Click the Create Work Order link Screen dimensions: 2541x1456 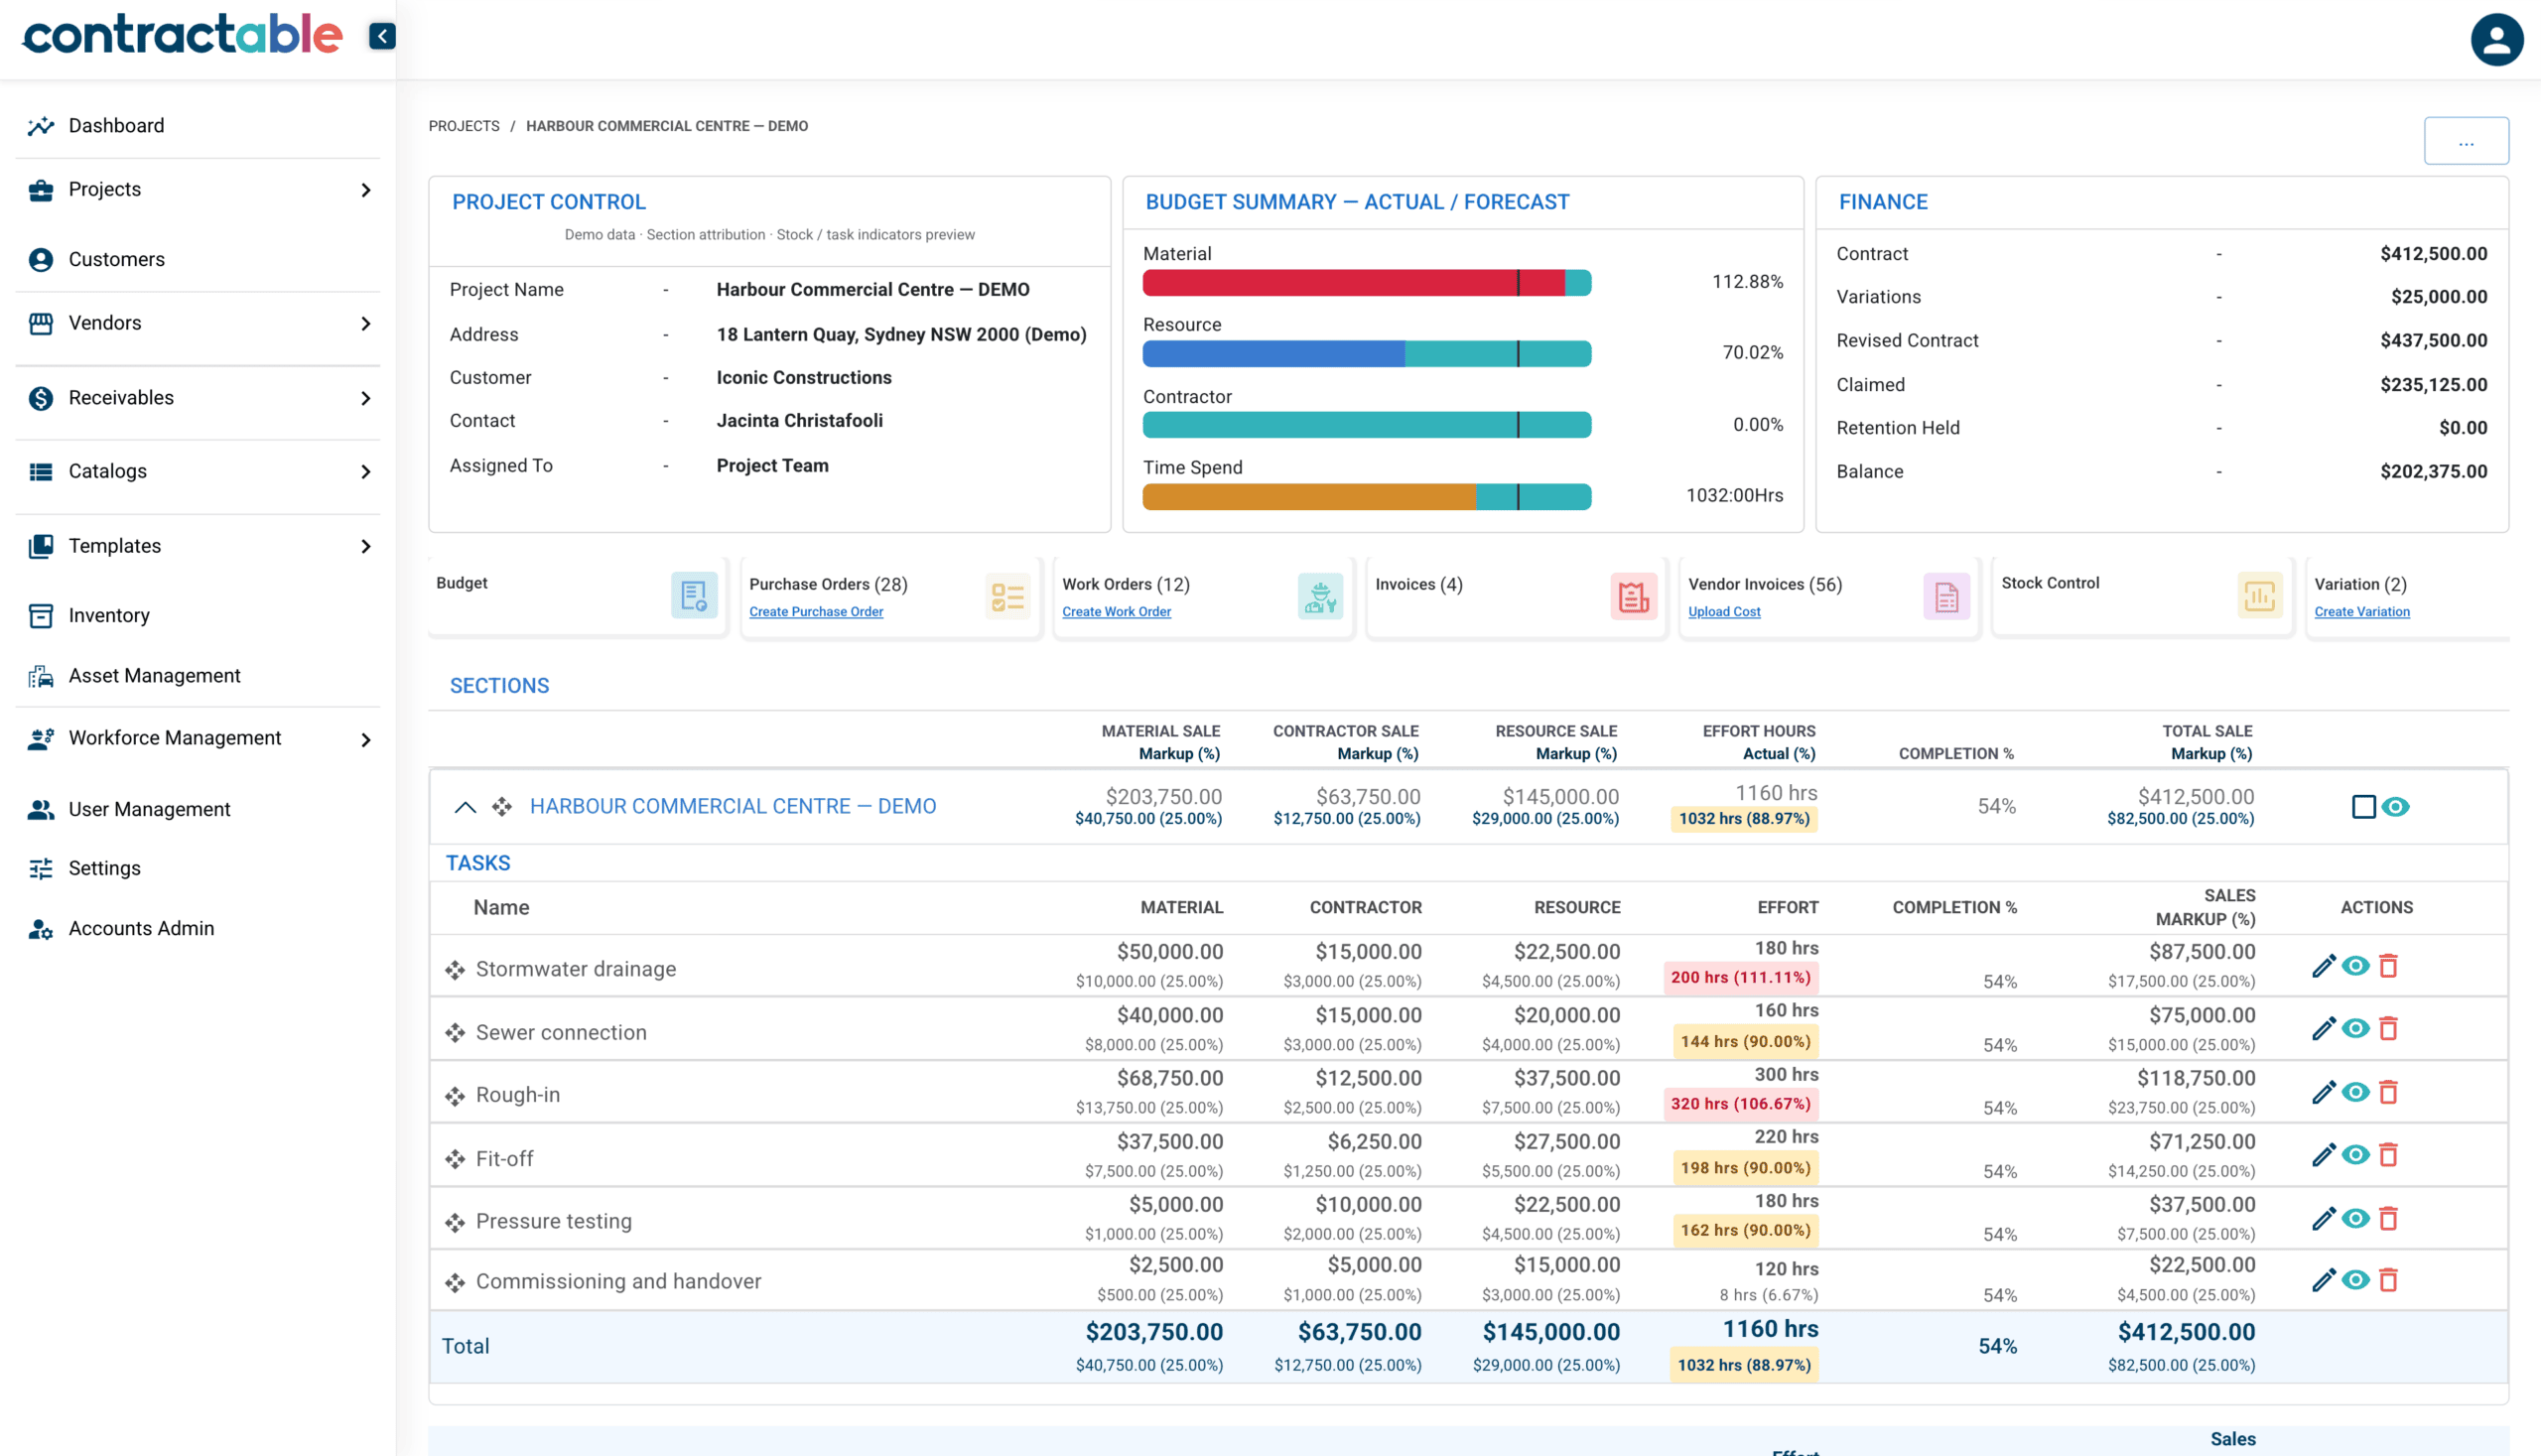(1116, 612)
